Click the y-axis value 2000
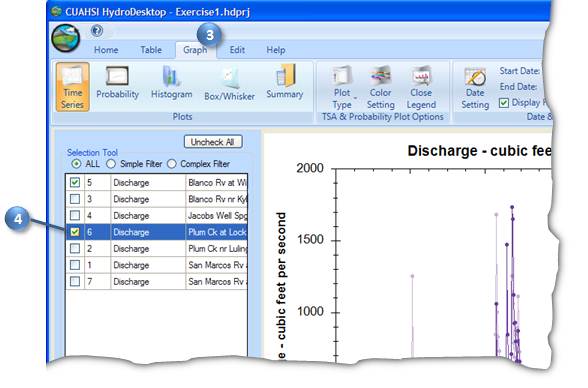The height and width of the screenshot is (388, 588). tap(310, 168)
